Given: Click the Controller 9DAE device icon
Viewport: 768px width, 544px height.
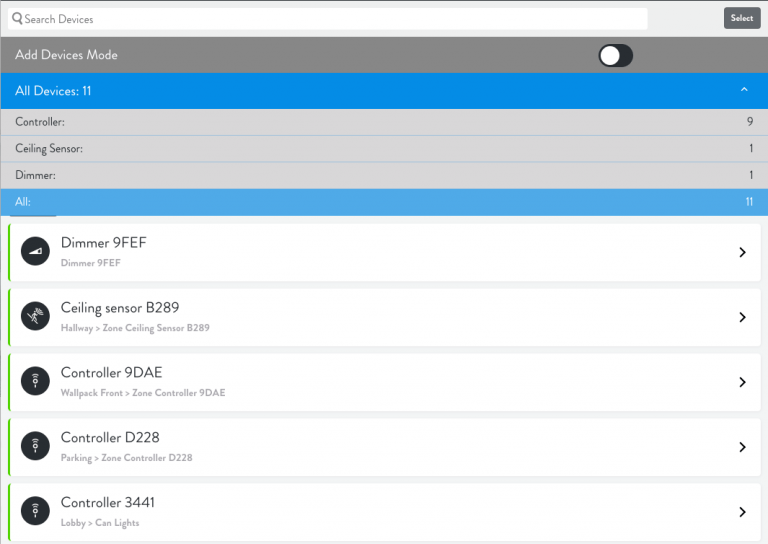Looking at the screenshot, I should [x=35, y=382].
